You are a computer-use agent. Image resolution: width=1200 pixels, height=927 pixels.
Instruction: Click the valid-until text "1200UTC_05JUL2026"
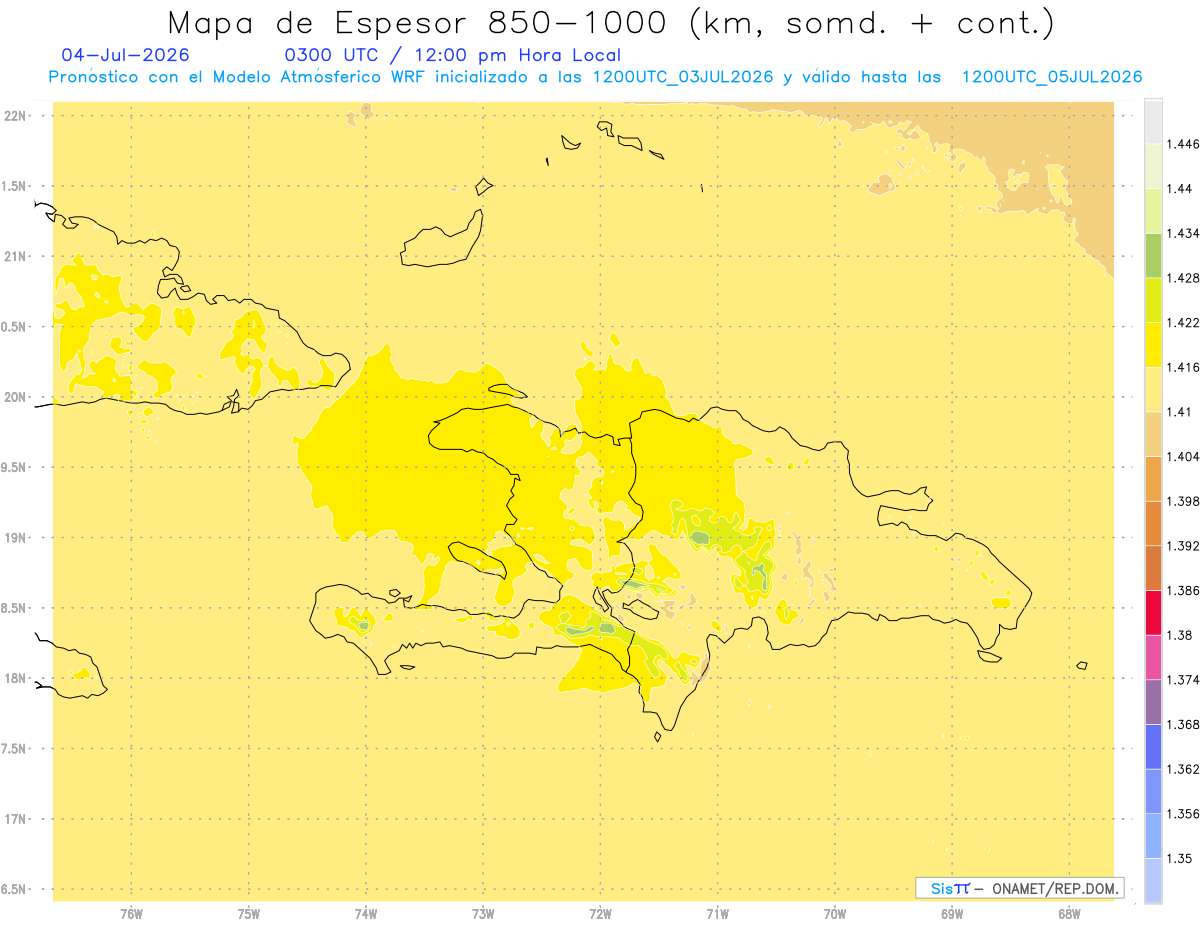pos(1052,77)
